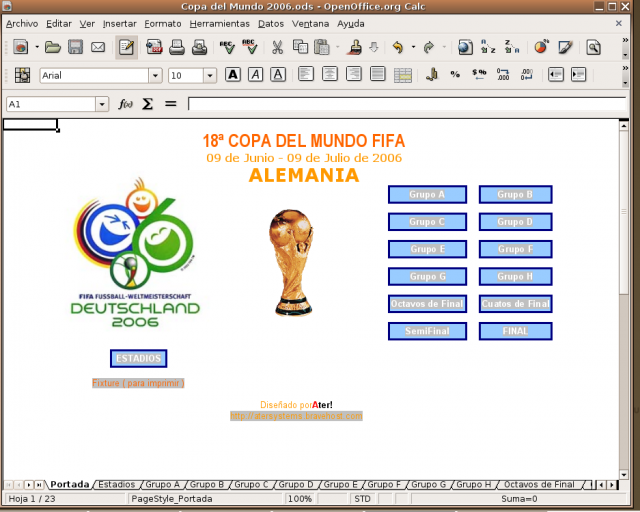Open the Page Preview icon
Image resolution: width=640 pixels, height=512 pixels.
point(200,47)
